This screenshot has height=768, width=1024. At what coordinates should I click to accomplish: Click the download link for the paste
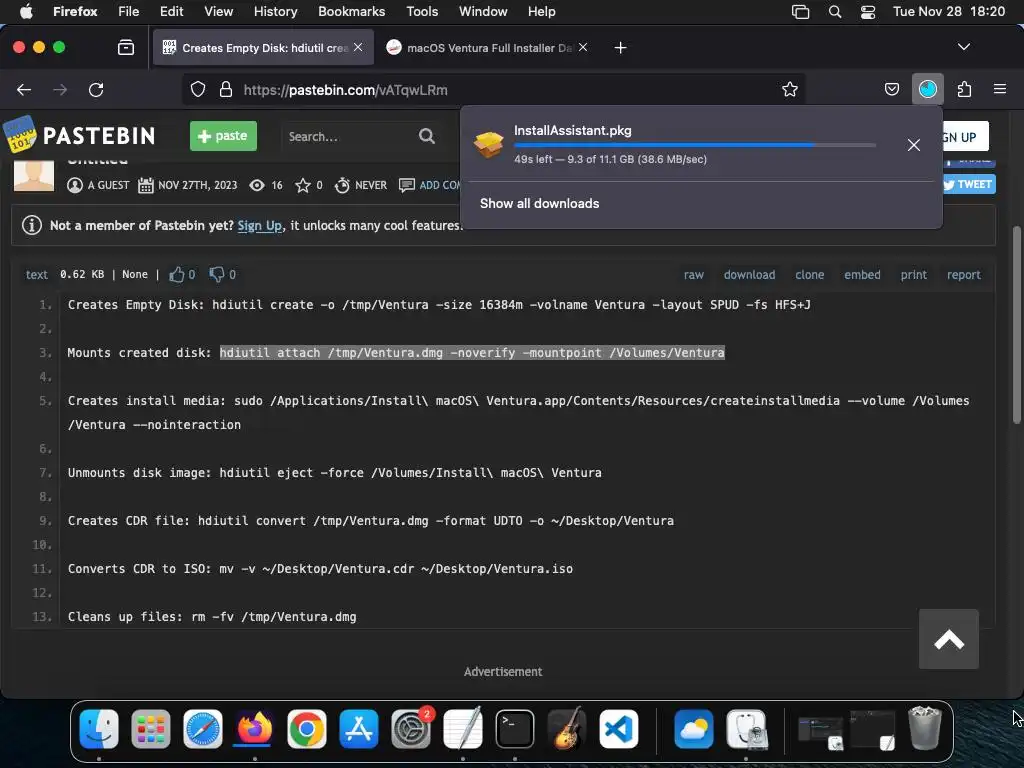point(749,275)
